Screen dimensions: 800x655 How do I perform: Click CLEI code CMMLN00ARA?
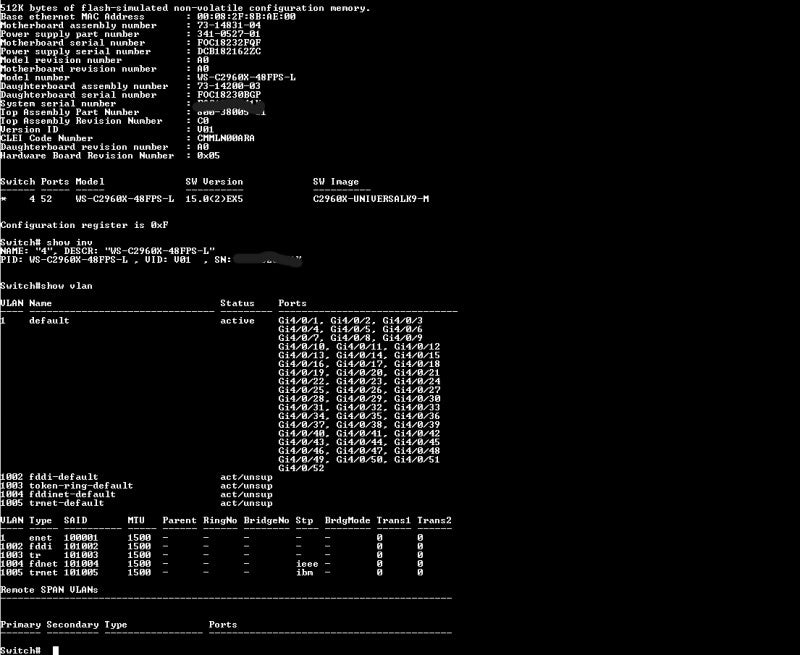tap(226, 138)
